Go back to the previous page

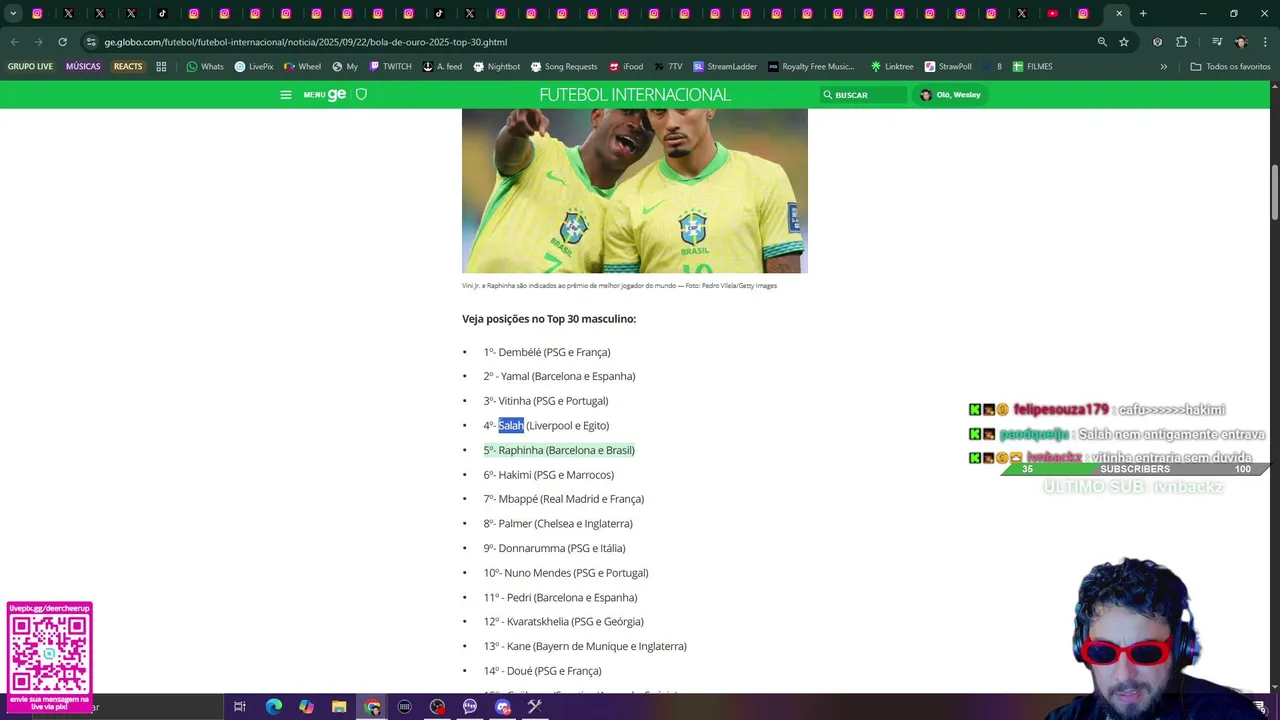pos(14,42)
